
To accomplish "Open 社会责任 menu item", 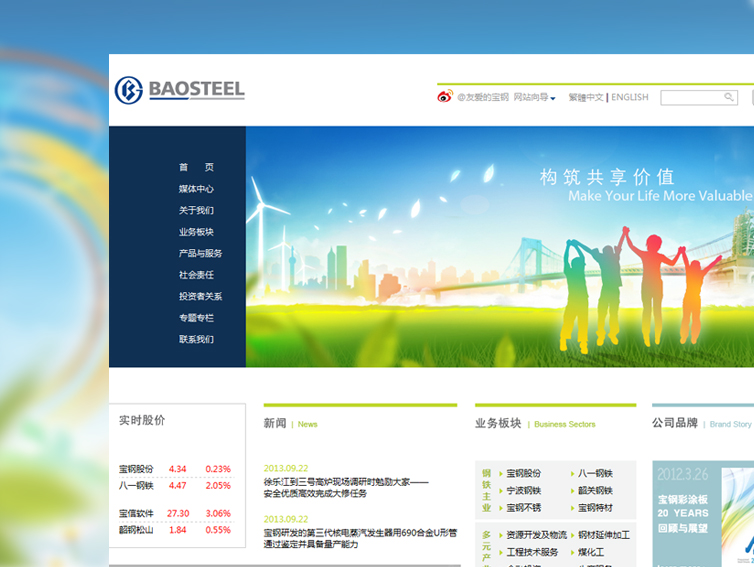I will coord(196,275).
